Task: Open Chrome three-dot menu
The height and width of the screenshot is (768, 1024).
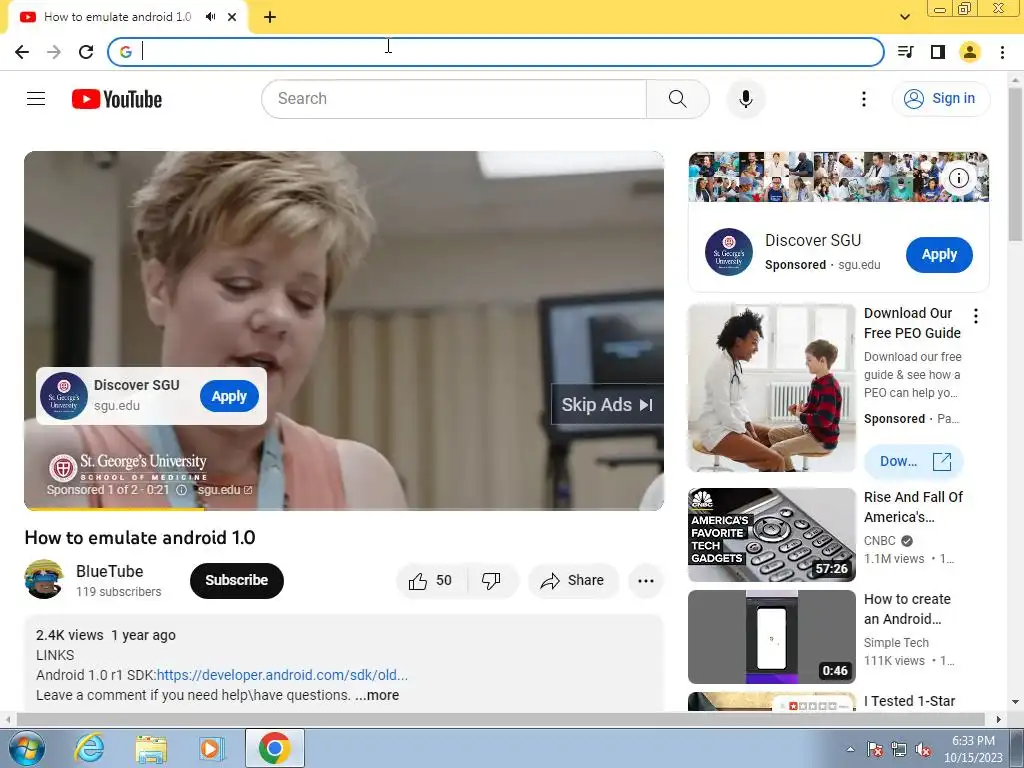Action: (x=1002, y=52)
